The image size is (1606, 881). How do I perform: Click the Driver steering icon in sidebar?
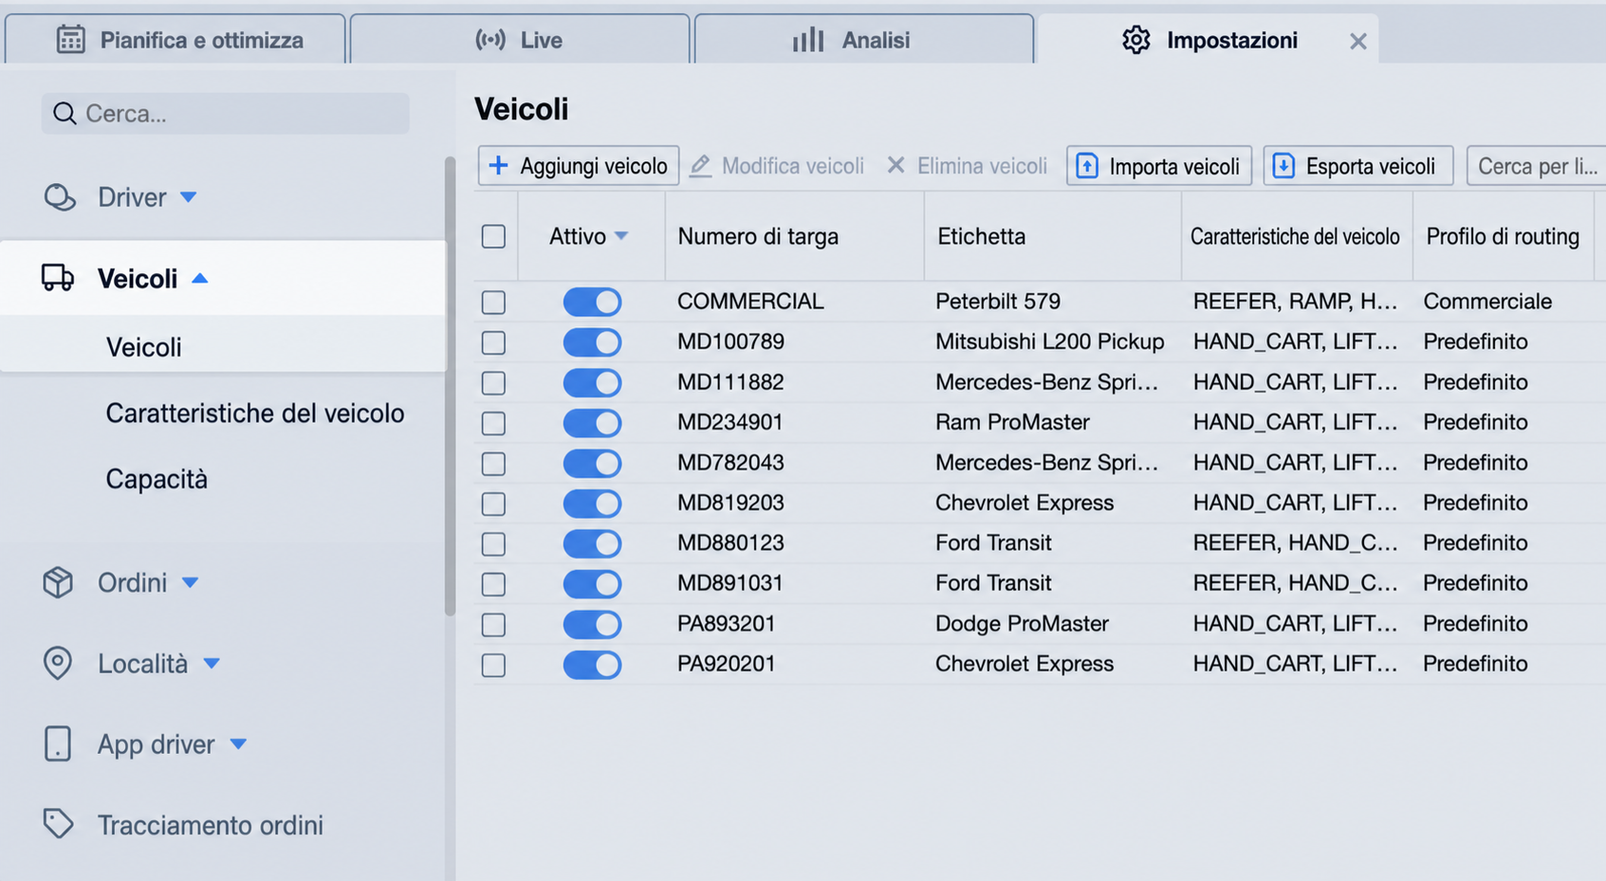click(x=59, y=197)
